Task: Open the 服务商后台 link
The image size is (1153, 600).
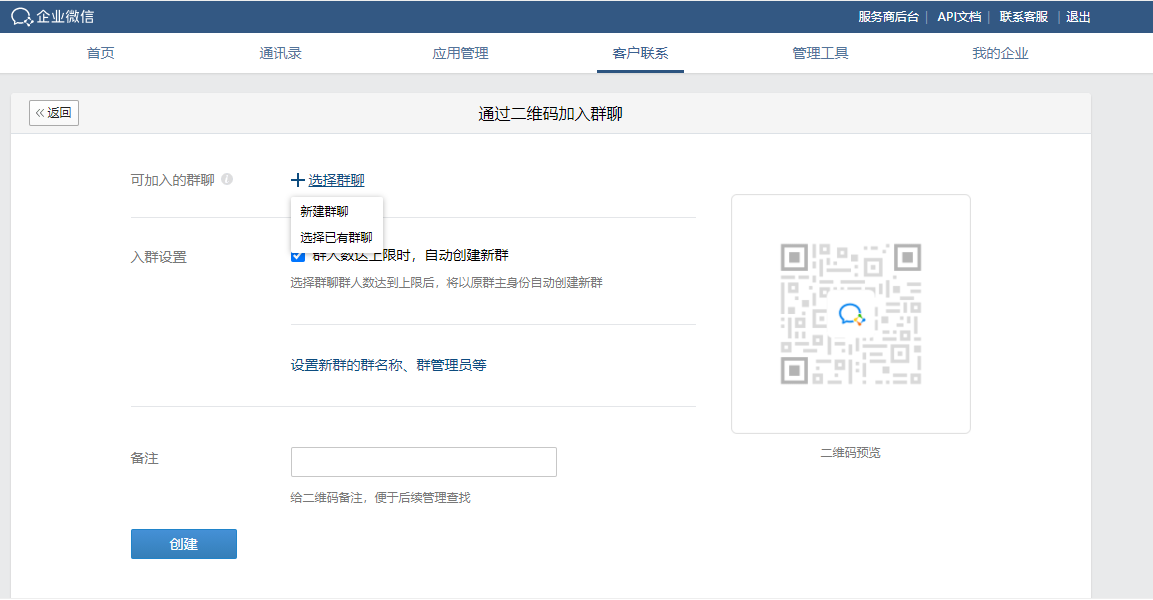Action: pyautogui.click(x=888, y=16)
